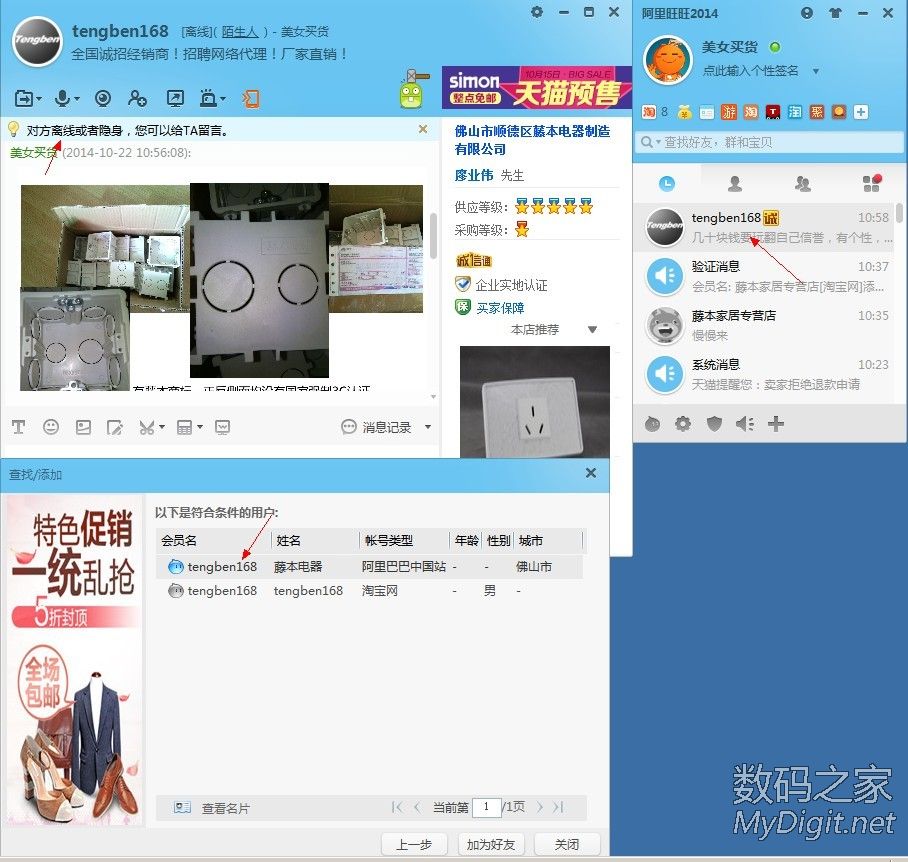Open the 聚 Juhuasuan app icon

click(x=817, y=112)
